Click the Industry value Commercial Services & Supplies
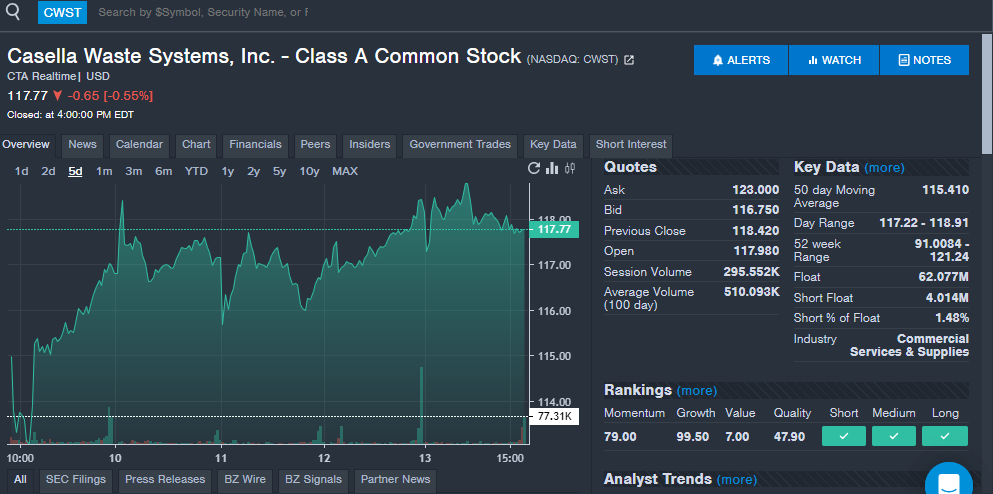Screen dimensions: 993x494 point(909,345)
